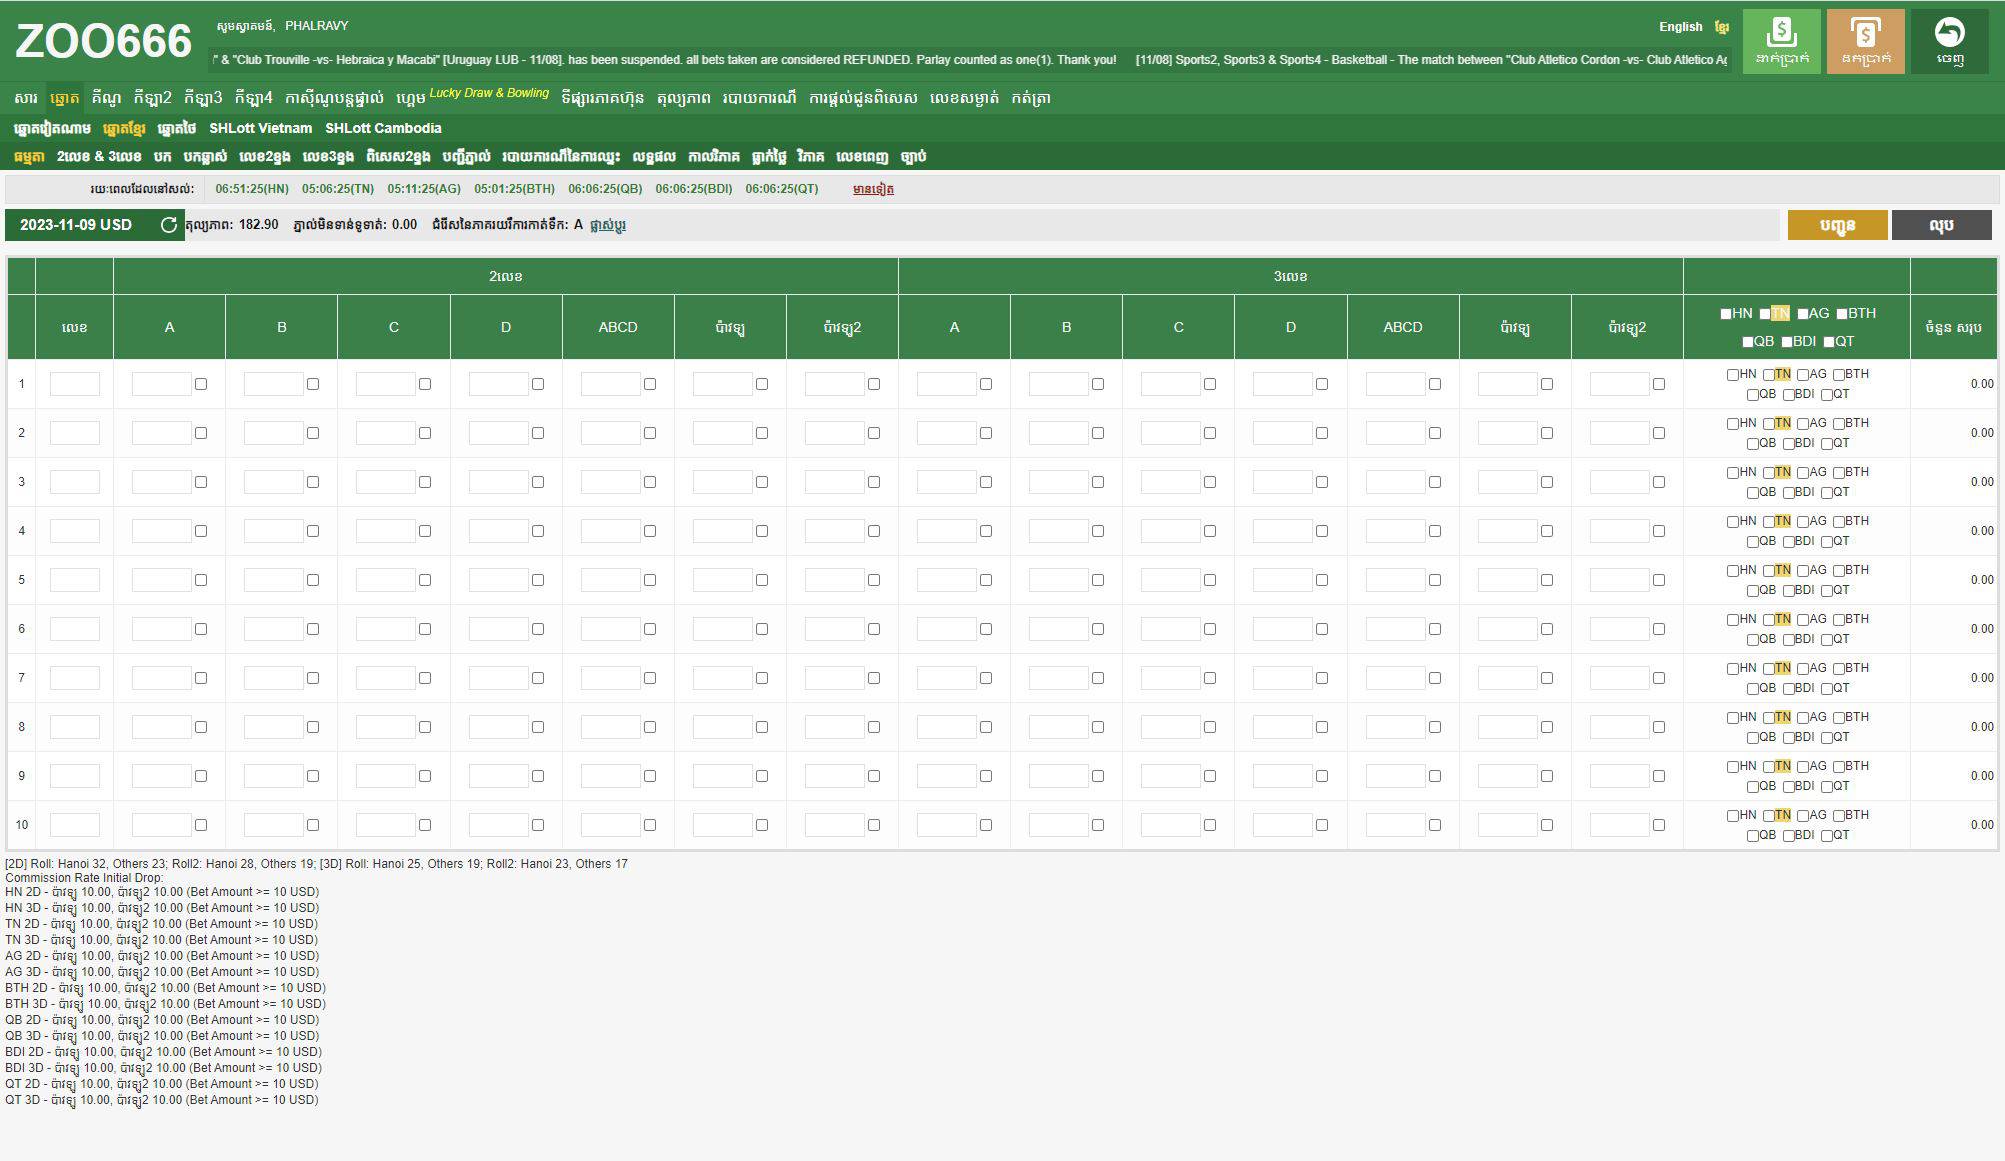Focus row 6's 3-digit ABCD amount field
Viewport: 2005px width, 1161px height.
tap(1395, 629)
